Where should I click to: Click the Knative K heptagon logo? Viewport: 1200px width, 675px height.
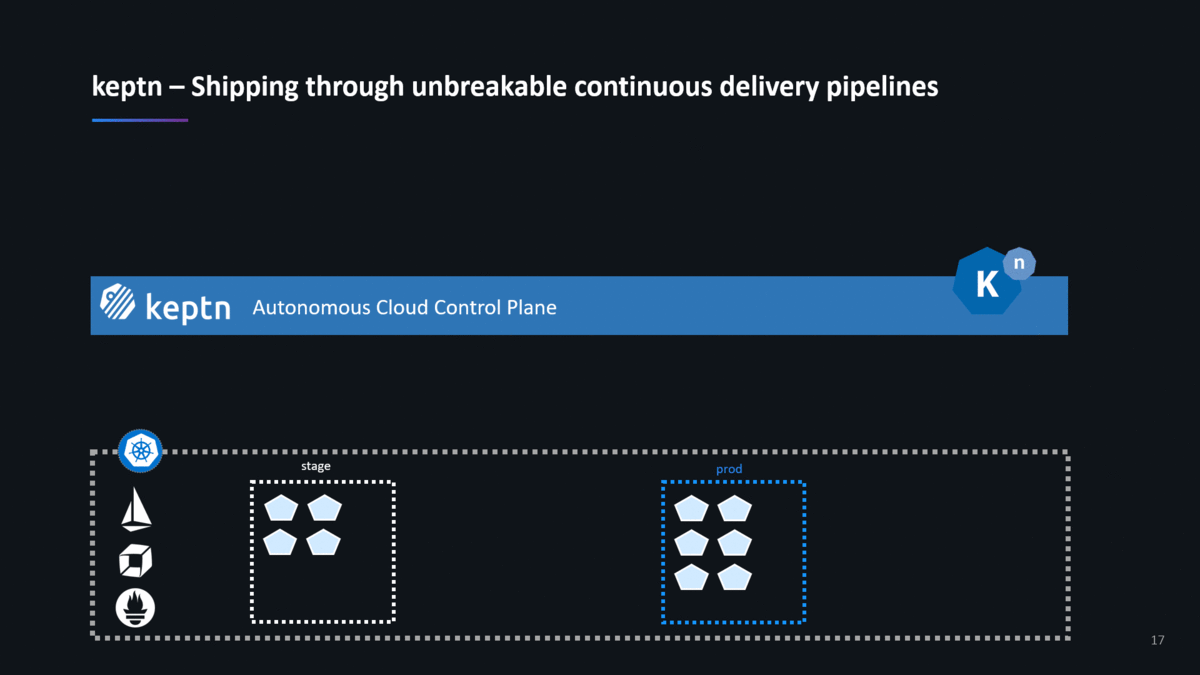pos(987,283)
